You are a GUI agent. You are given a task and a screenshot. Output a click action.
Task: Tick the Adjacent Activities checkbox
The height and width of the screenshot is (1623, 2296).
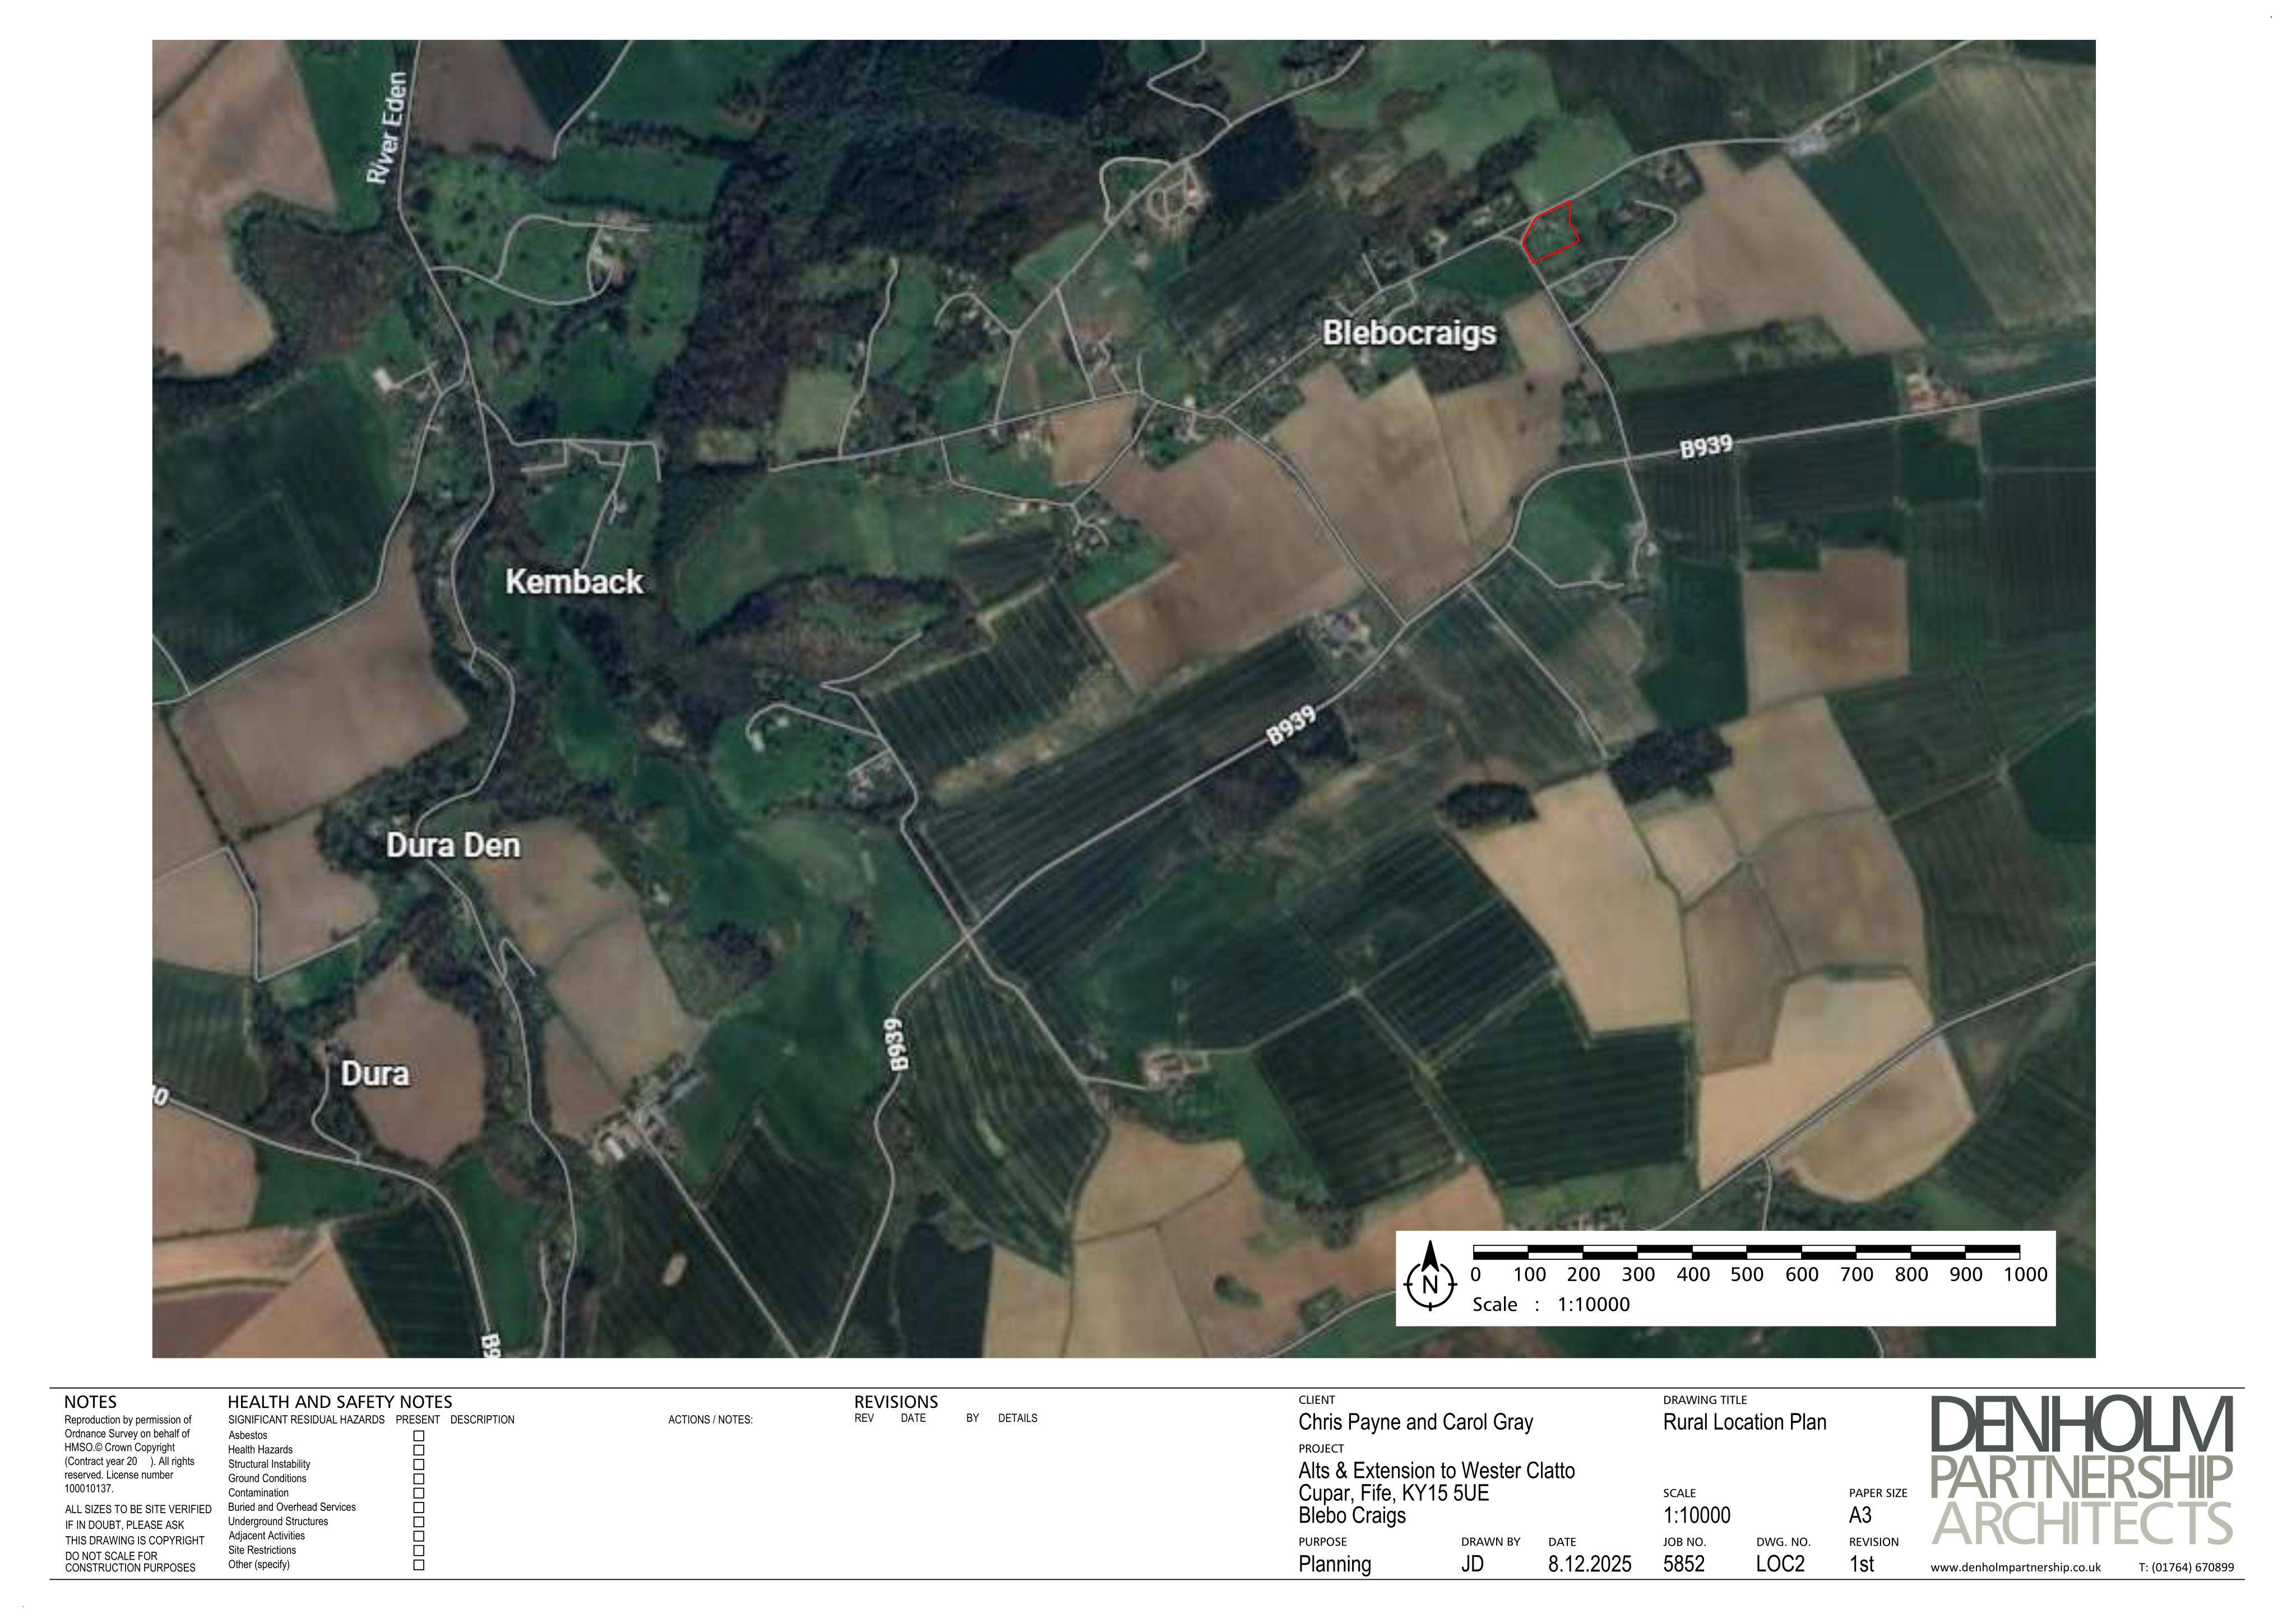[x=418, y=1536]
